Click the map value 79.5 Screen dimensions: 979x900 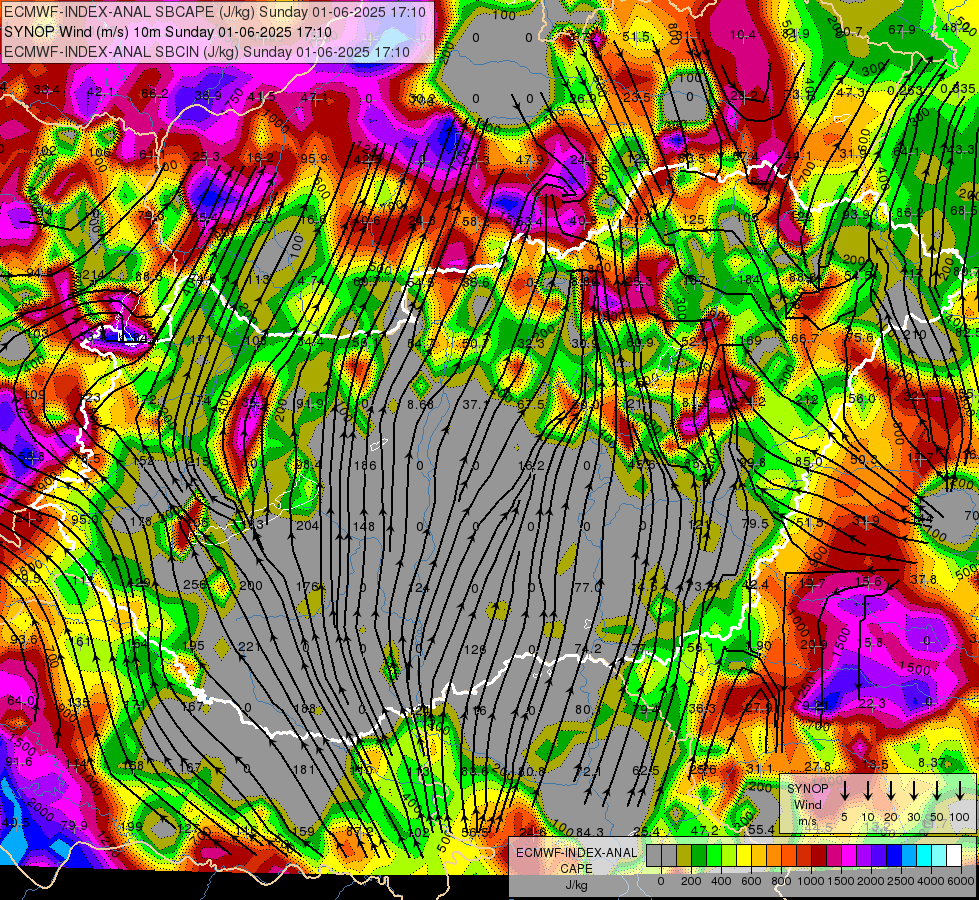[x=755, y=523]
